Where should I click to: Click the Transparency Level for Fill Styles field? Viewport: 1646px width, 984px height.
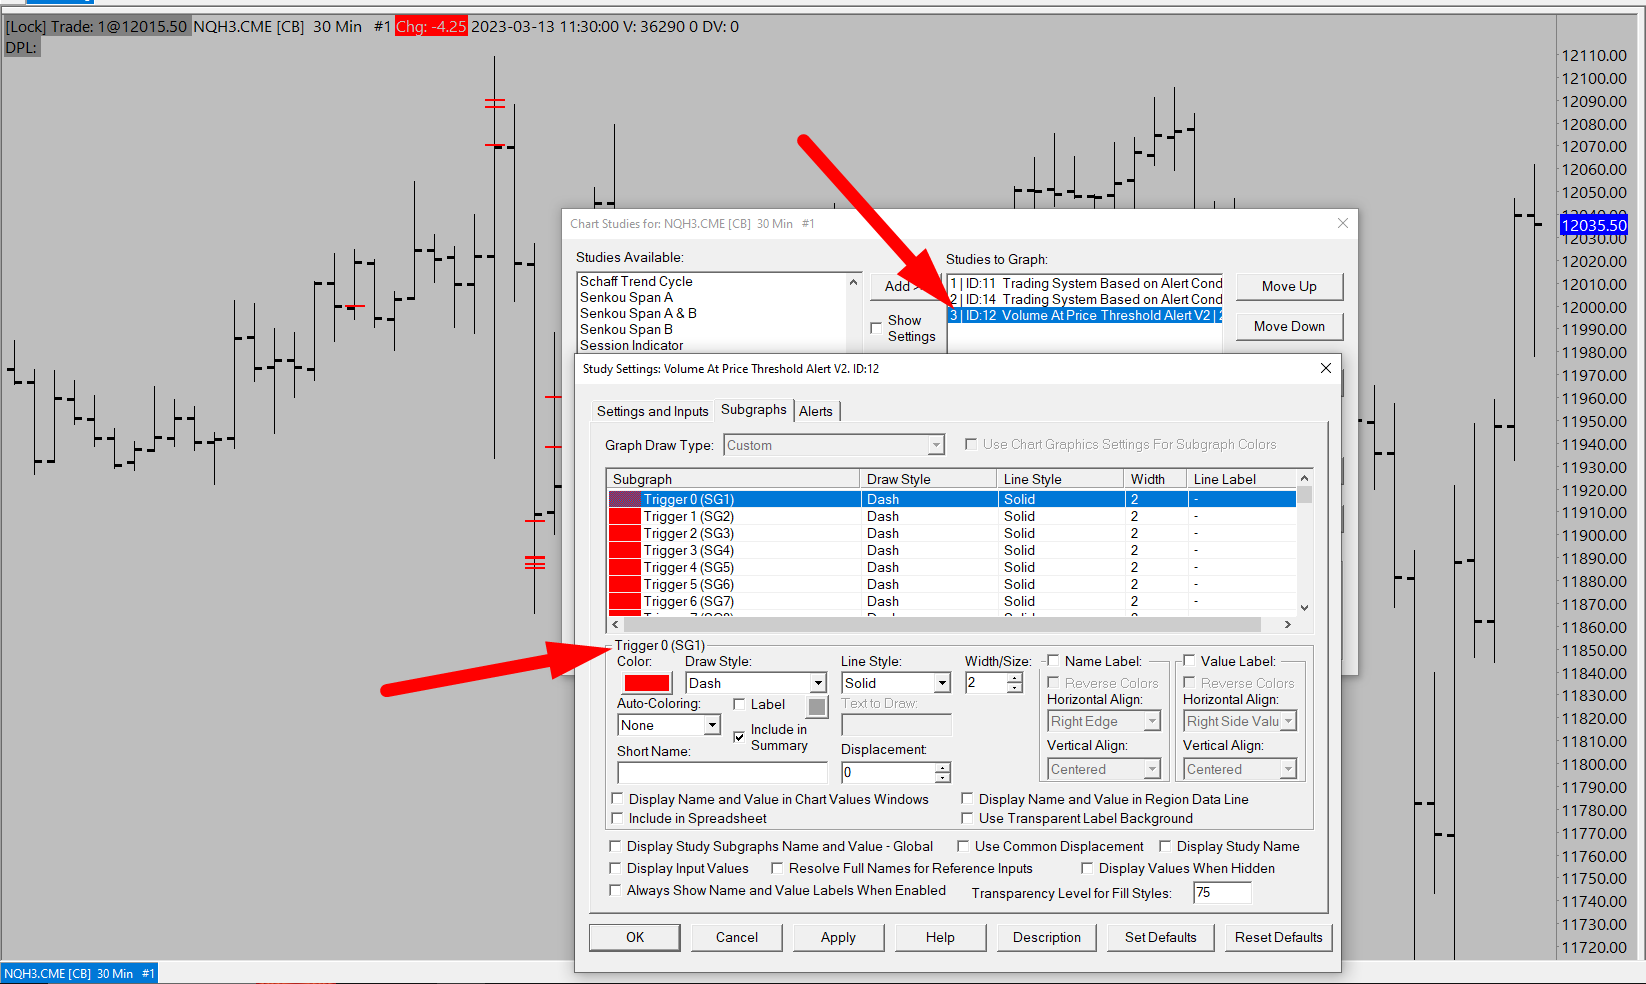(1222, 892)
